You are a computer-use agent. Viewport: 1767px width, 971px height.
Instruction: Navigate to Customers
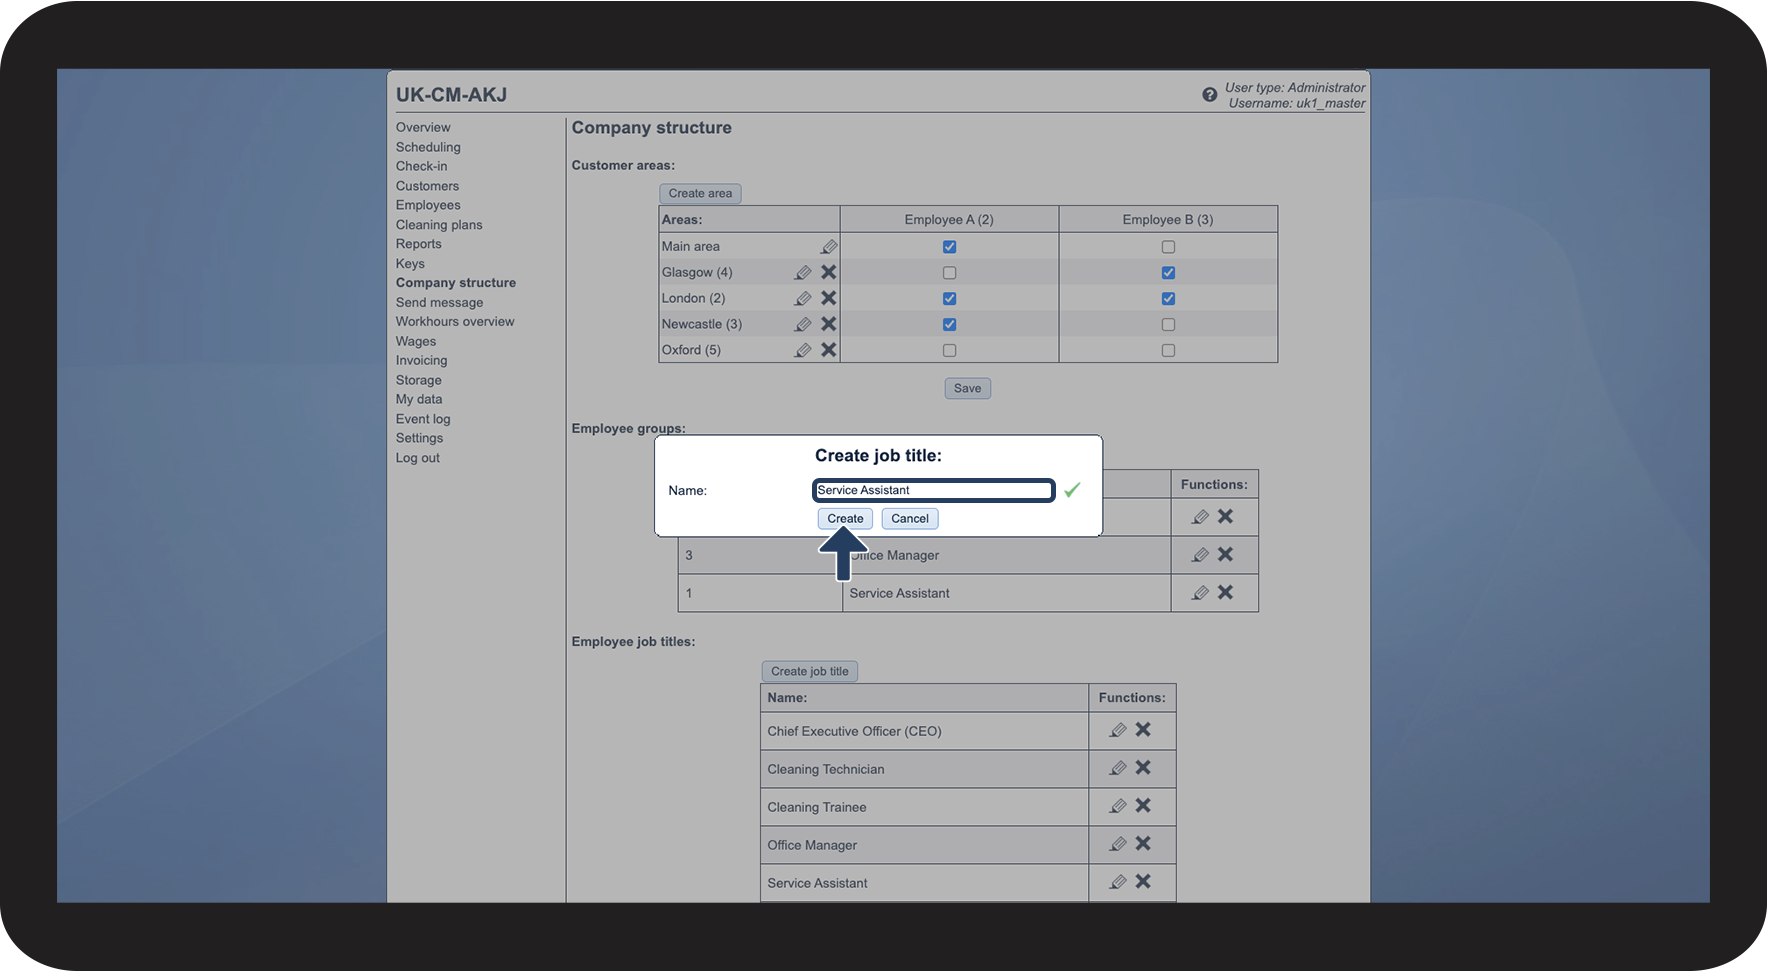(x=427, y=186)
